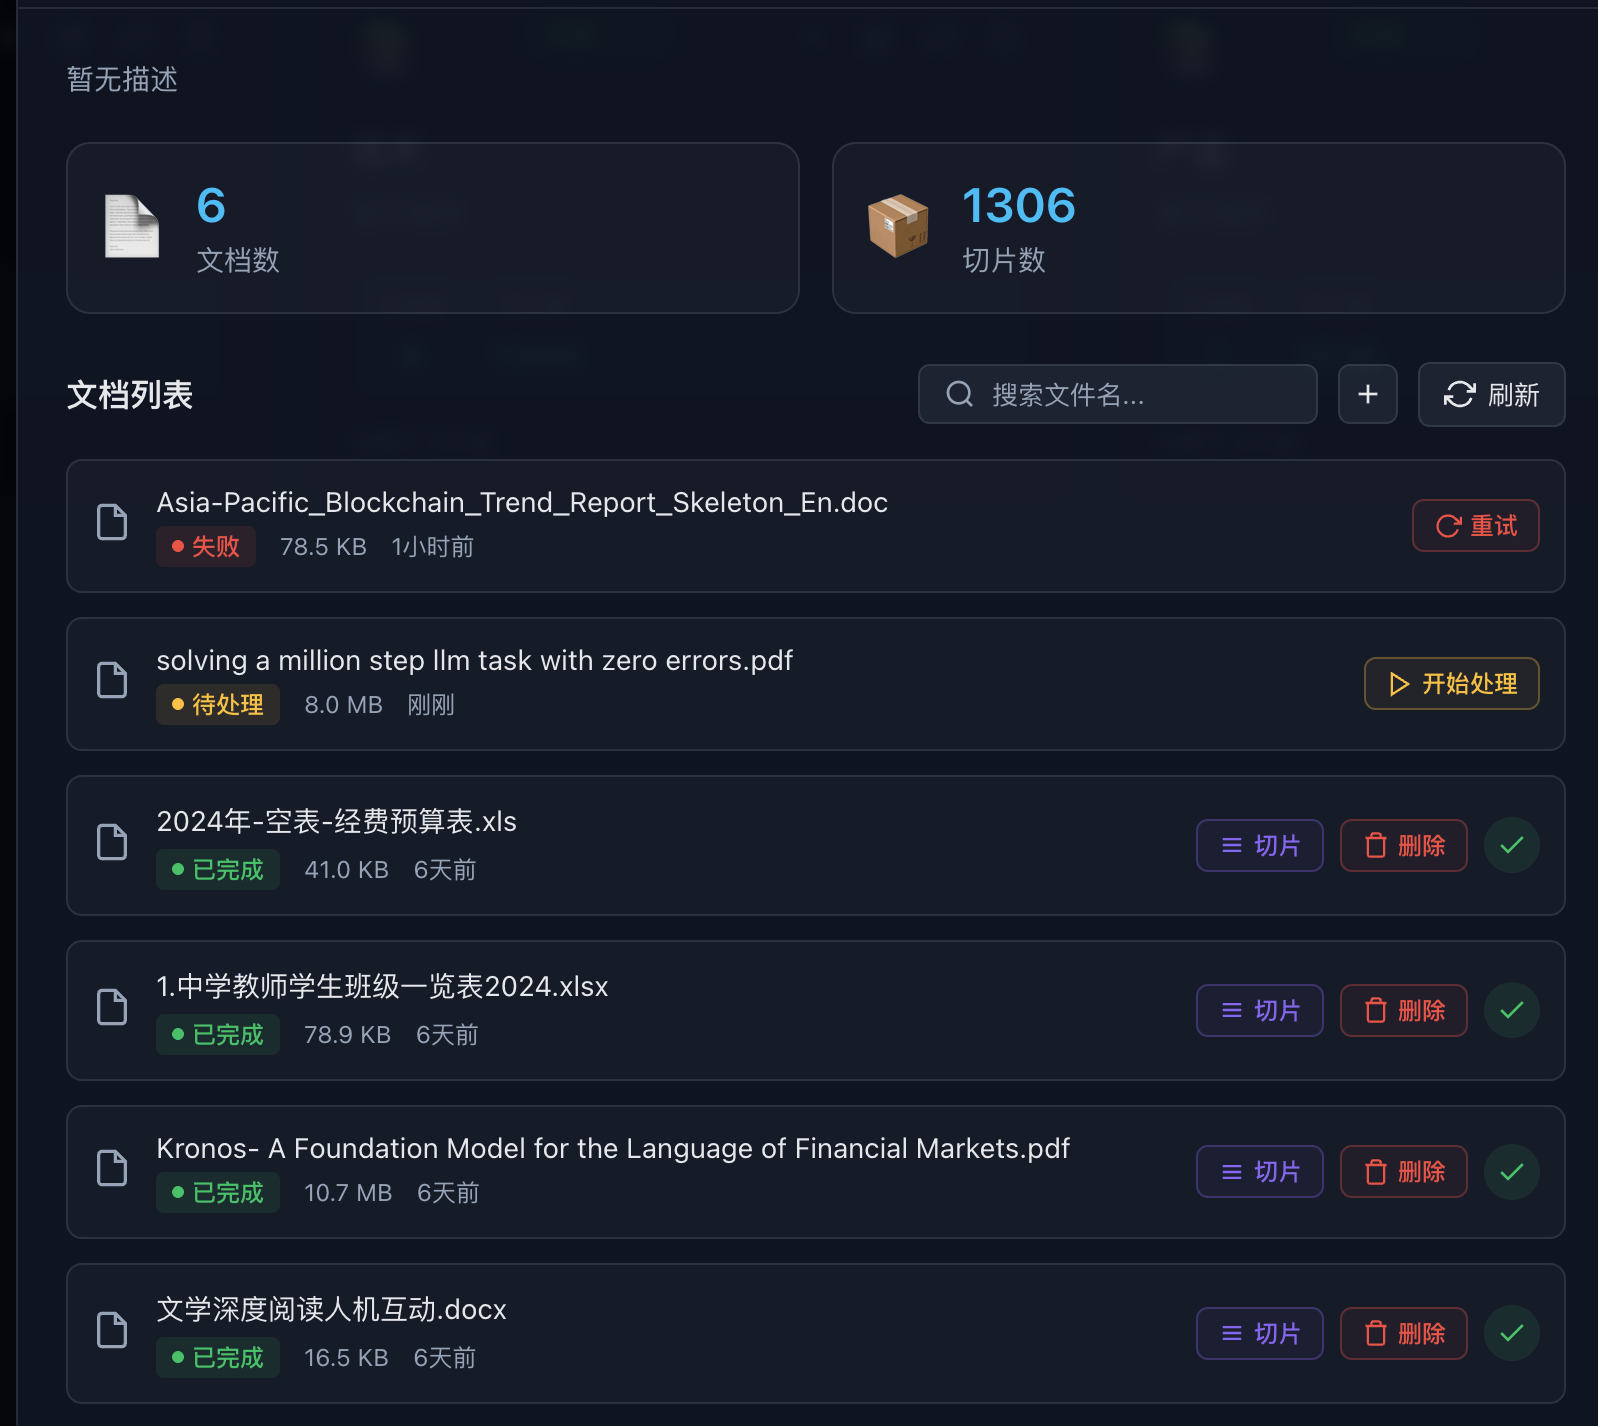Screen dimensions: 1598x1426
Task: View slices of 文学深度阅读人机互动.docx
Action: (x=1259, y=1334)
